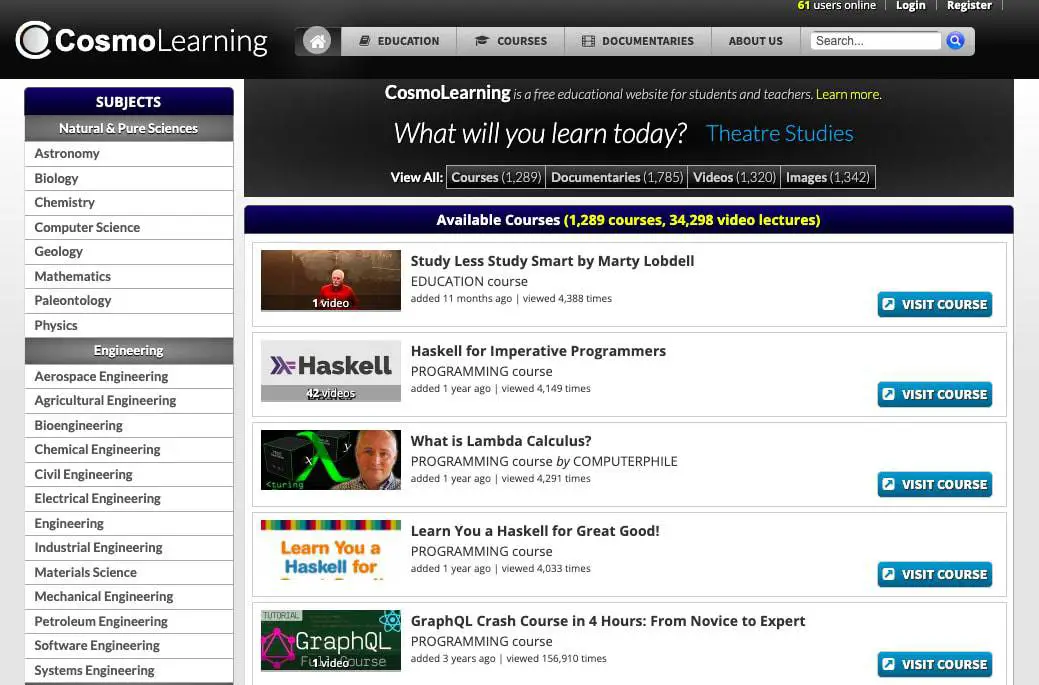Follow the Learn more link
Image resolution: width=1039 pixels, height=685 pixels.
pos(848,94)
